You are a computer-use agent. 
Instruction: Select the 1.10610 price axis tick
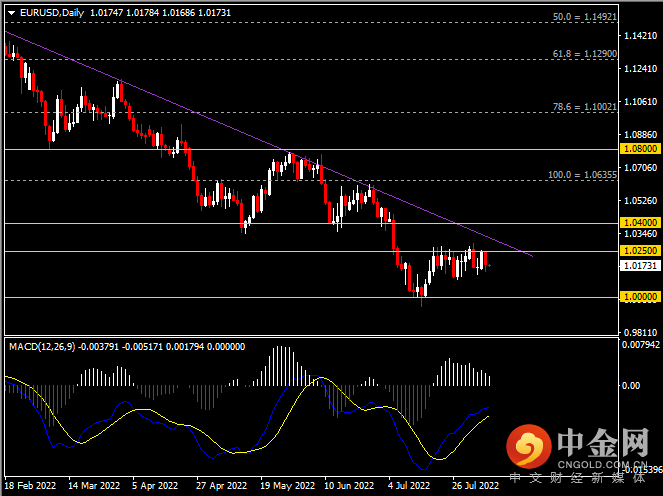(x=641, y=101)
